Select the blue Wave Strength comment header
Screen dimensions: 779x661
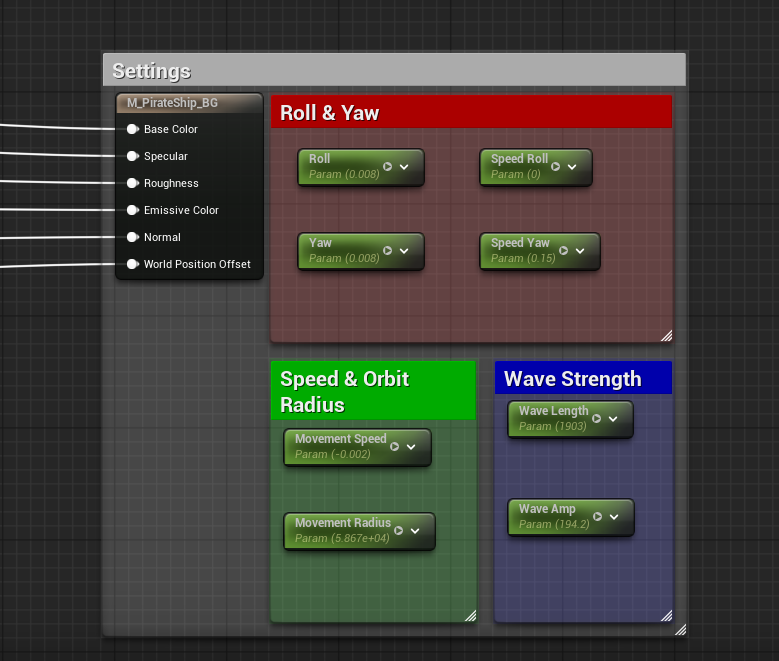(582, 378)
